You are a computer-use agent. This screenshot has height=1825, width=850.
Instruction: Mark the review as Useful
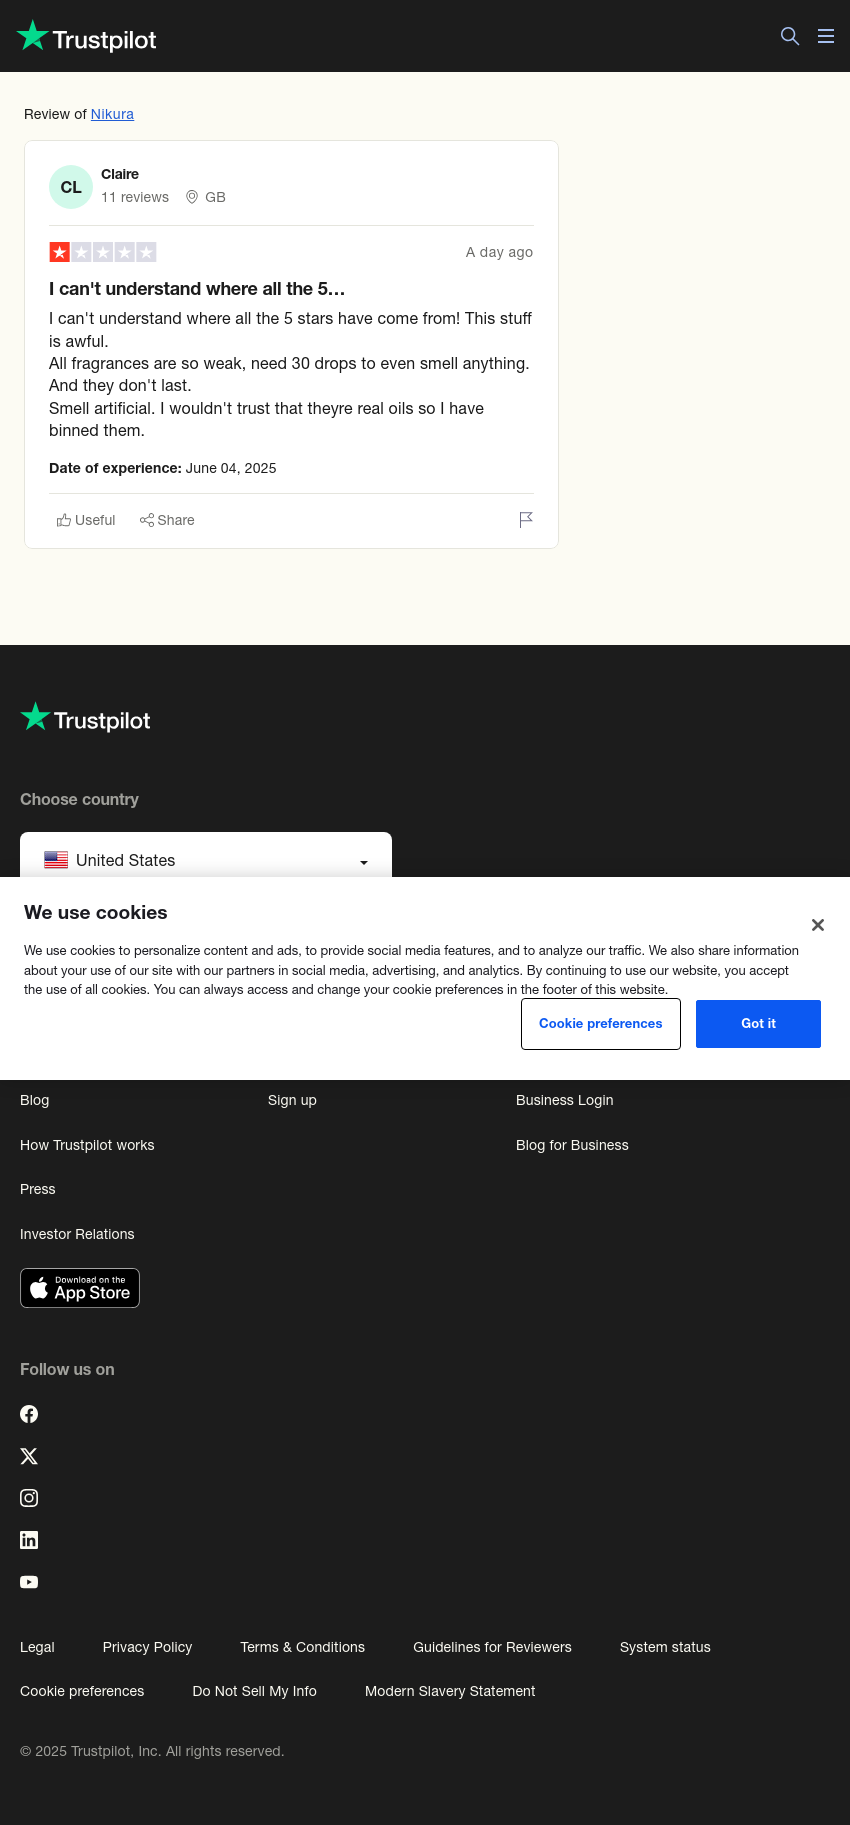pos(86,520)
